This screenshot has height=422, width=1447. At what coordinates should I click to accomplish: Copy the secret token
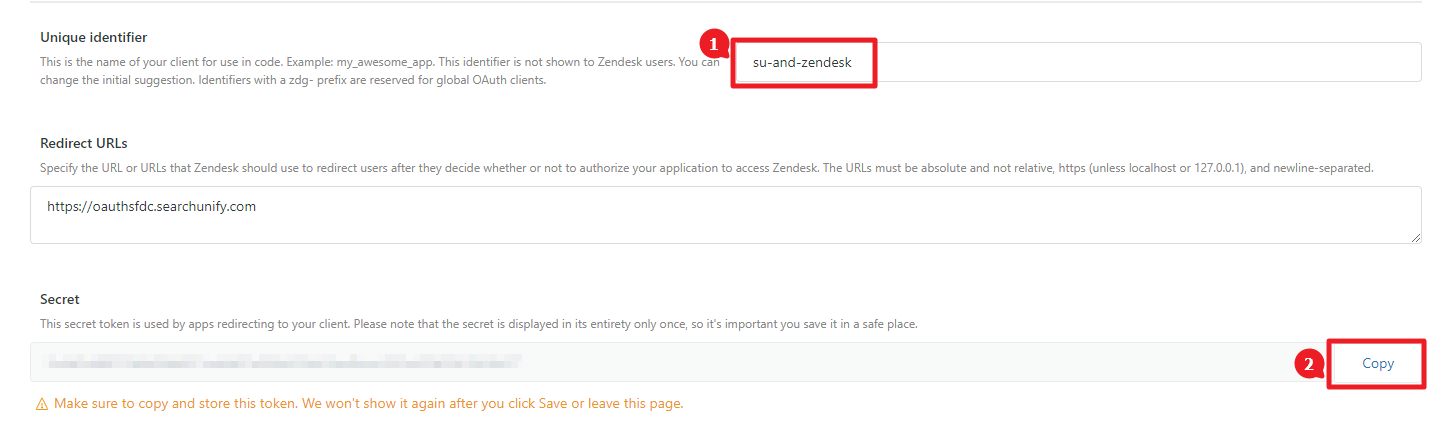point(1377,363)
